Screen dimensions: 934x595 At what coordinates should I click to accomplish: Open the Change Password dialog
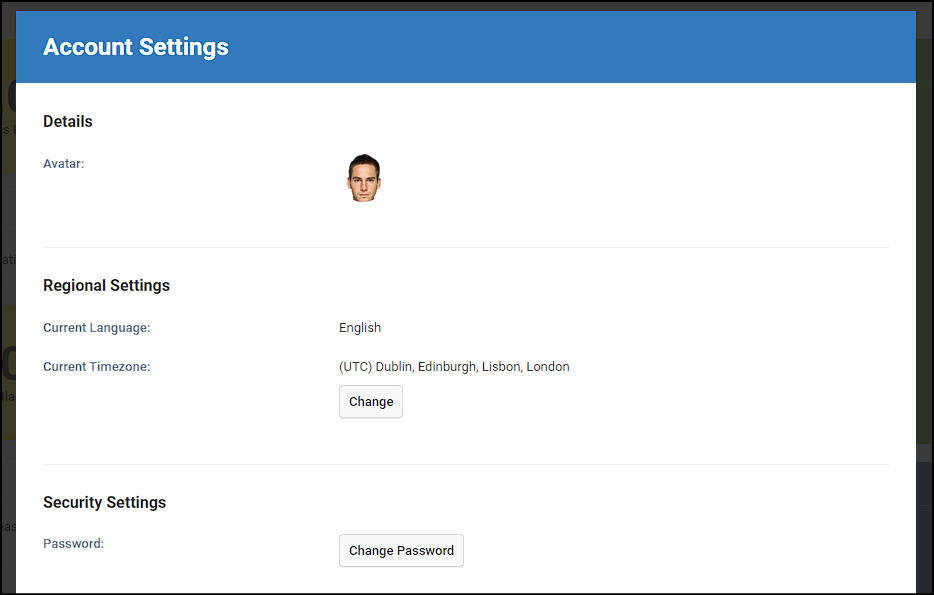(x=401, y=550)
